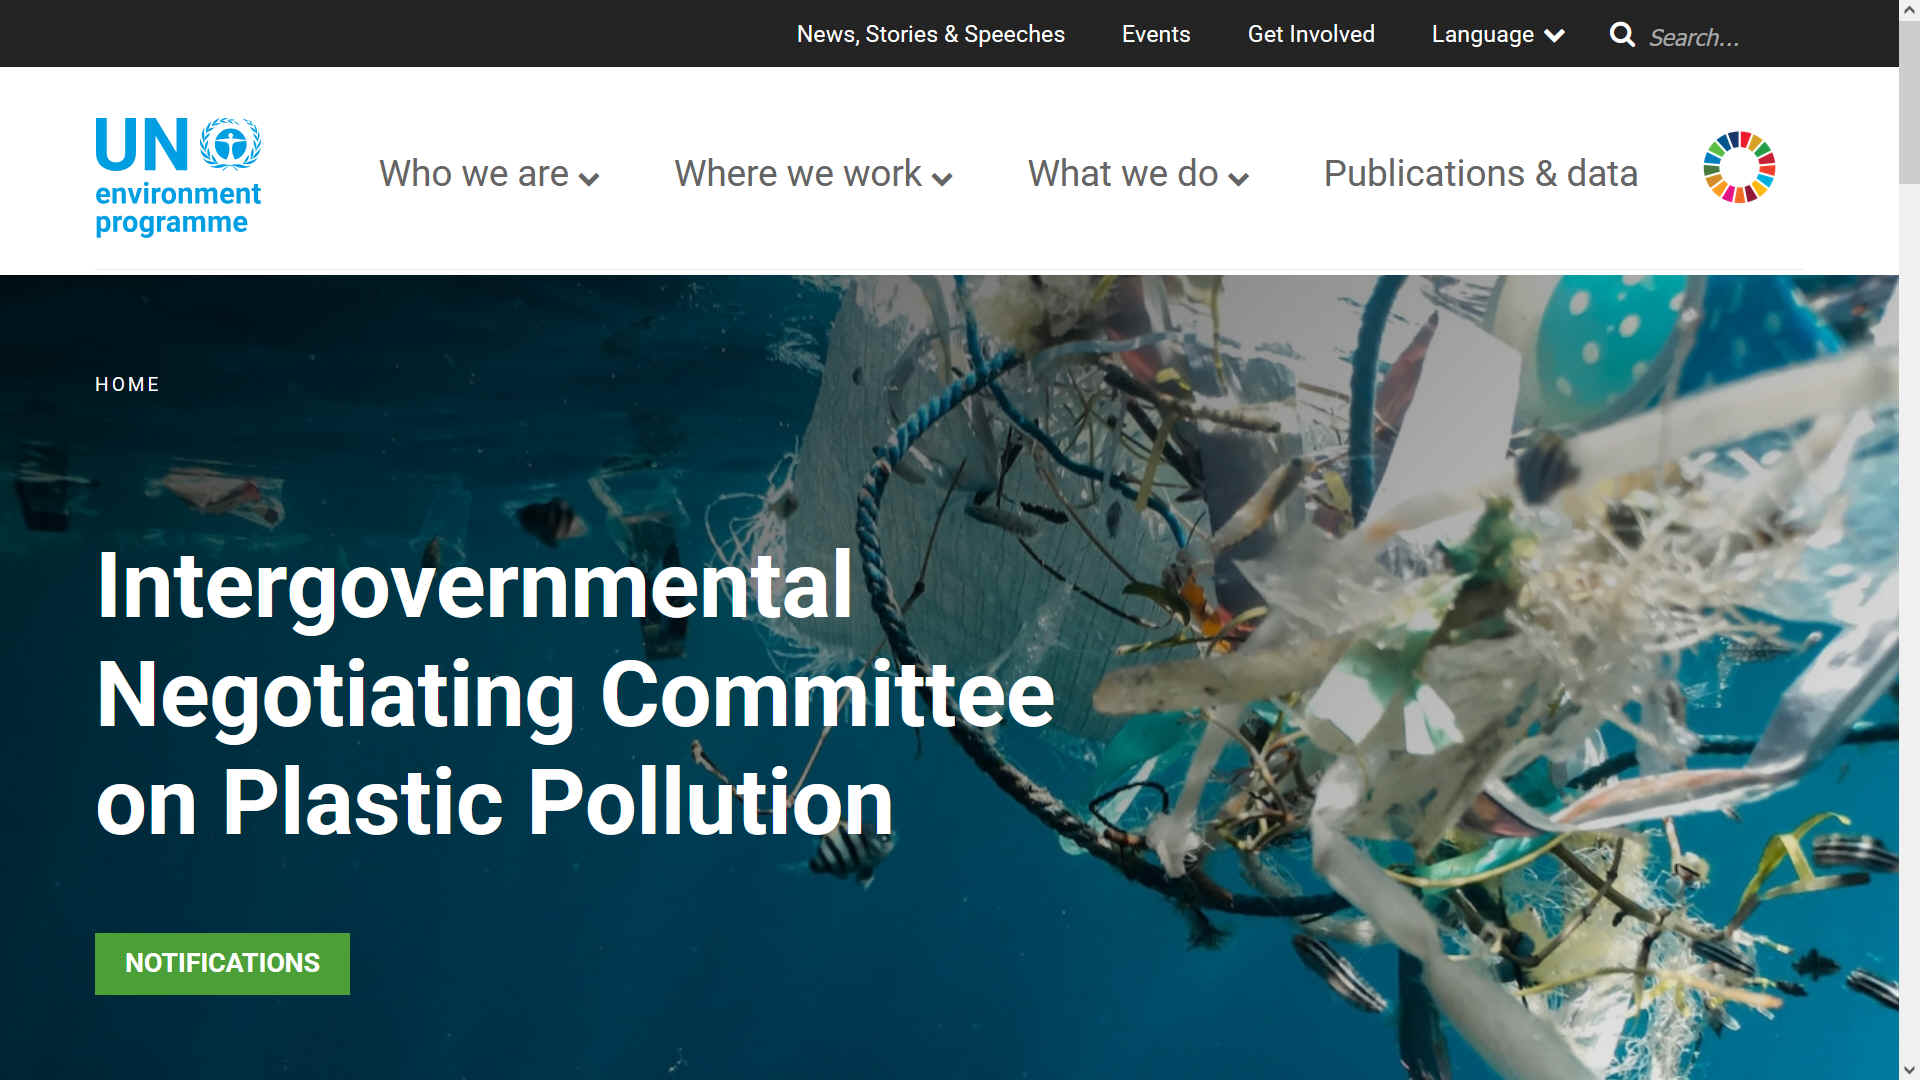The image size is (1920, 1080).
Task: Click the Intergovernmental Negotiating Committee heading
Action: tap(575, 693)
